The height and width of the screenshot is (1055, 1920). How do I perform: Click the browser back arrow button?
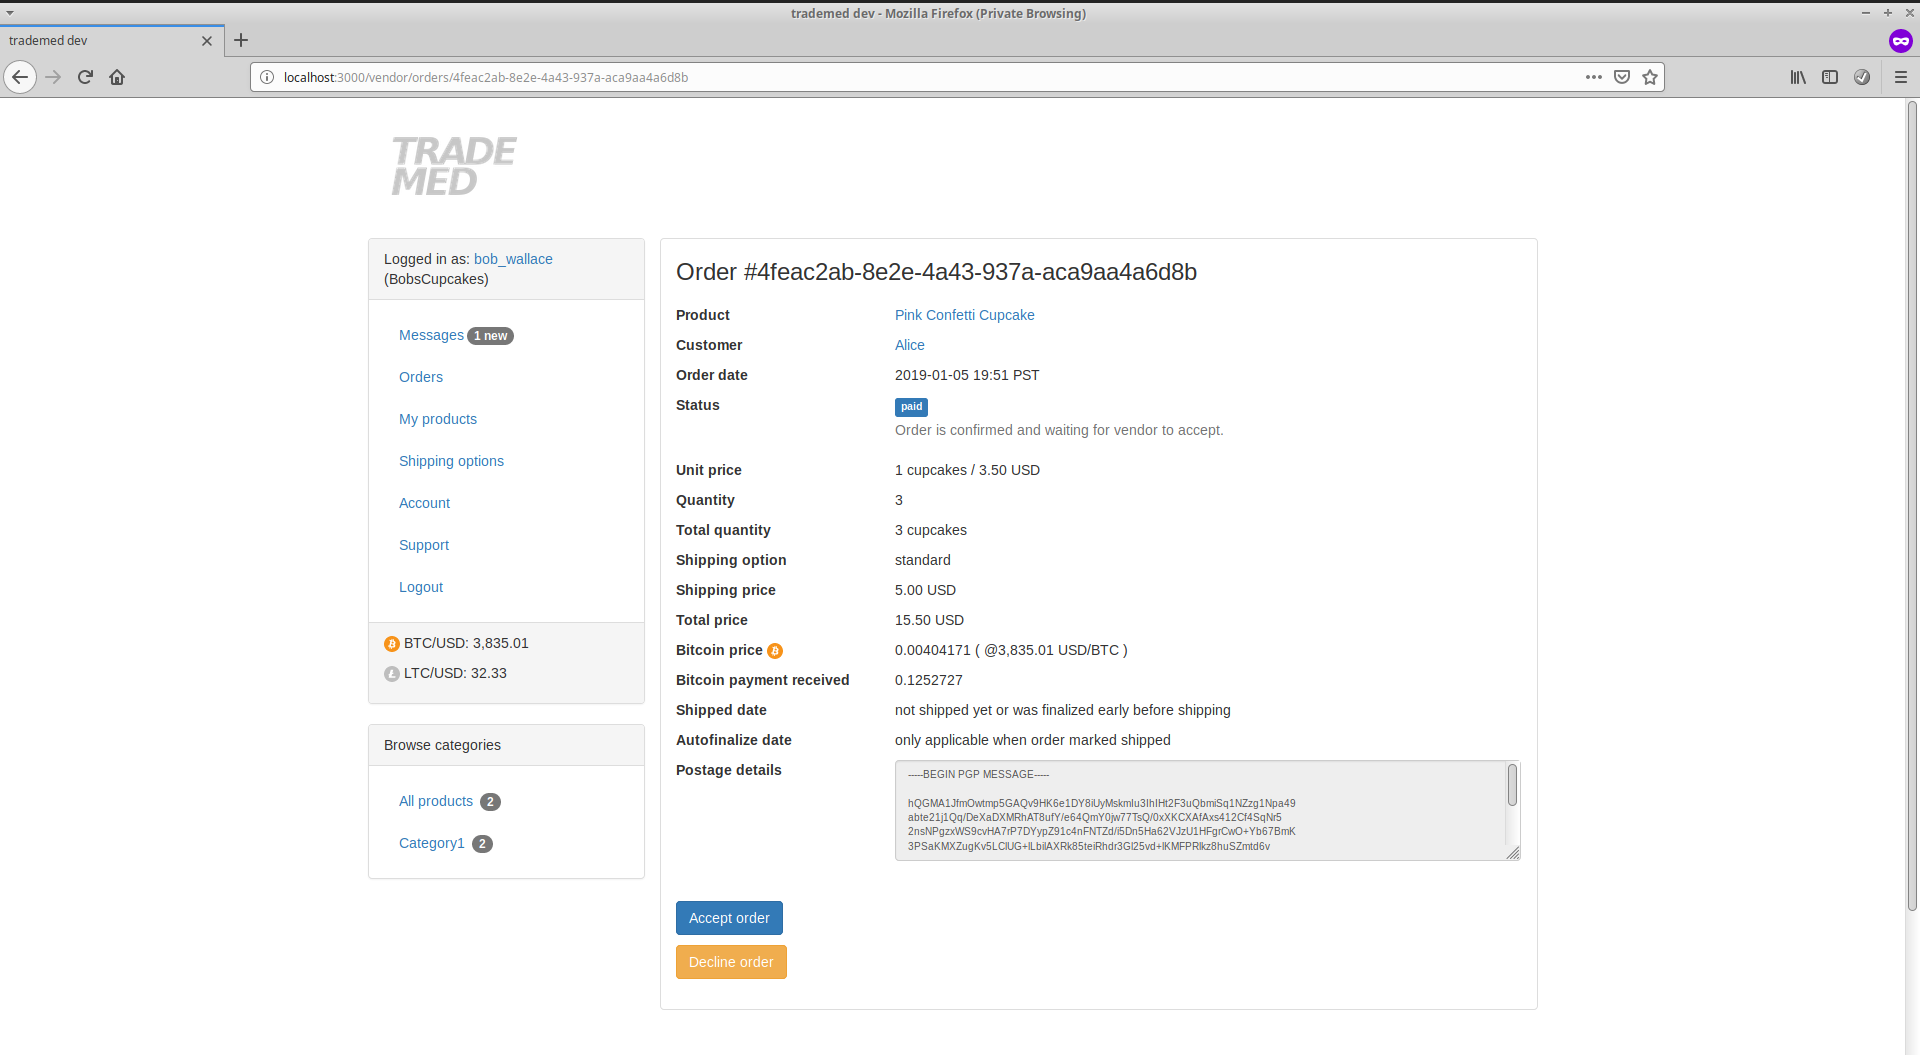20,77
